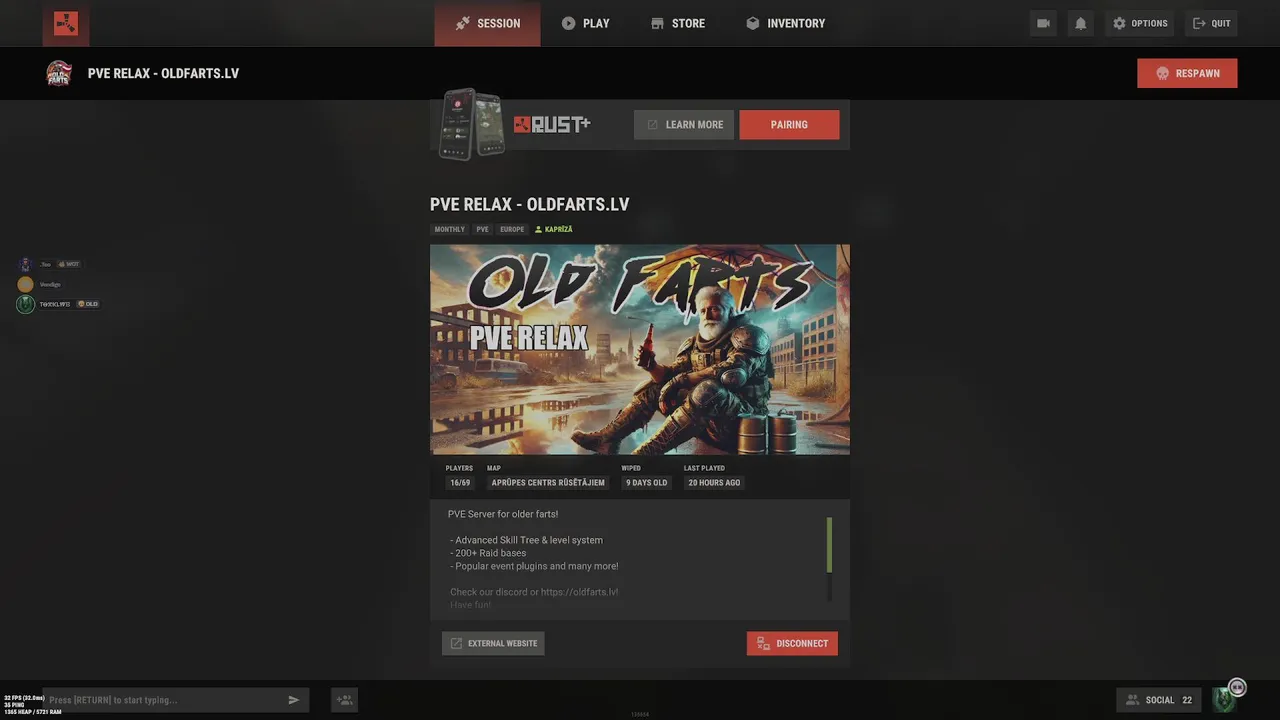Click the 'PVE RELAX - OLDFARTS.LV' panel heading
The width and height of the screenshot is (1280, 720).
530,204
